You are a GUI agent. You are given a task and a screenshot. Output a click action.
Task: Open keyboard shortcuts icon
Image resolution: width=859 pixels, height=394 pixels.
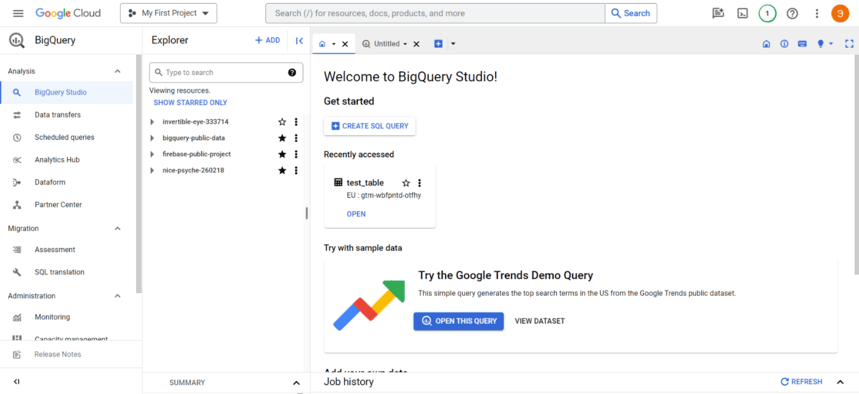[x=802, y=44]
